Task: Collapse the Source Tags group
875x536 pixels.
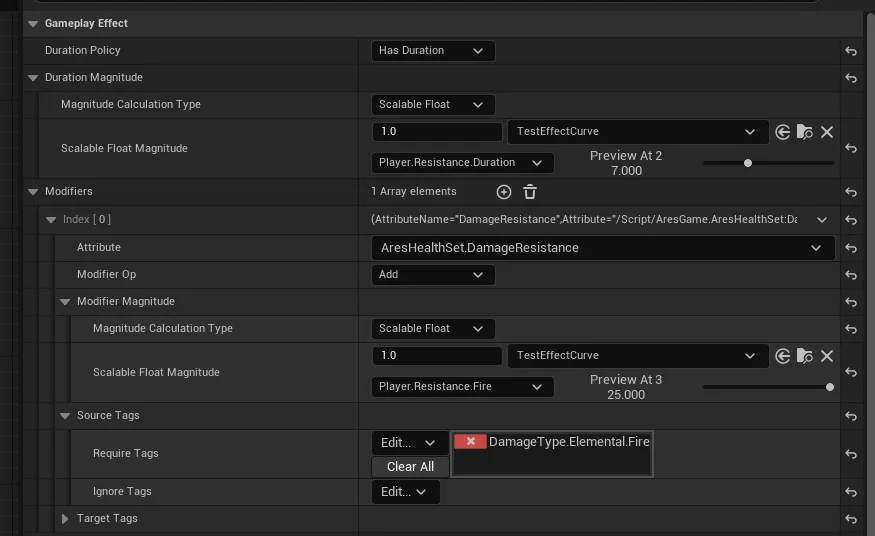Action: (65, 416)
